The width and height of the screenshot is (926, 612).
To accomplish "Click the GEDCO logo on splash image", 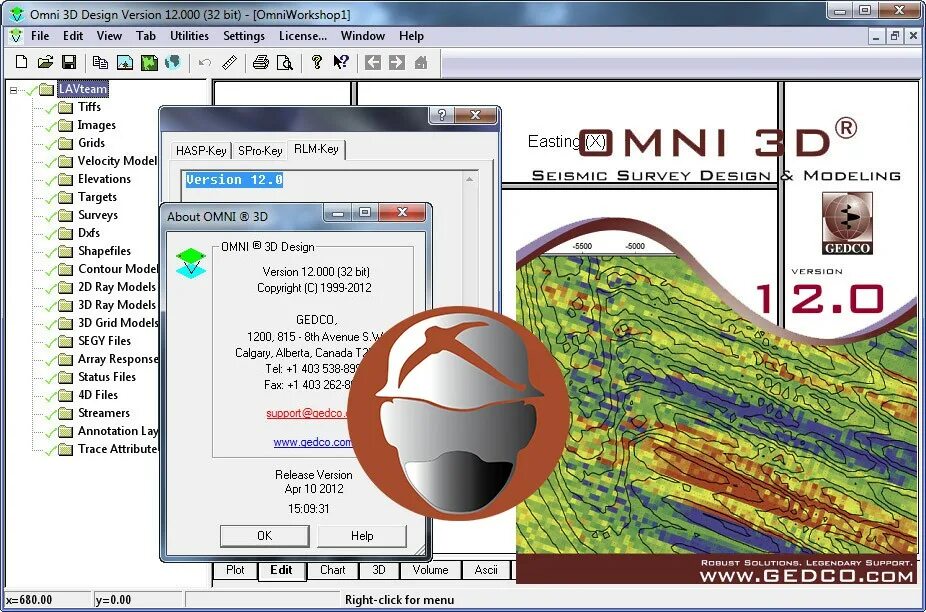I will click(847, 223).
